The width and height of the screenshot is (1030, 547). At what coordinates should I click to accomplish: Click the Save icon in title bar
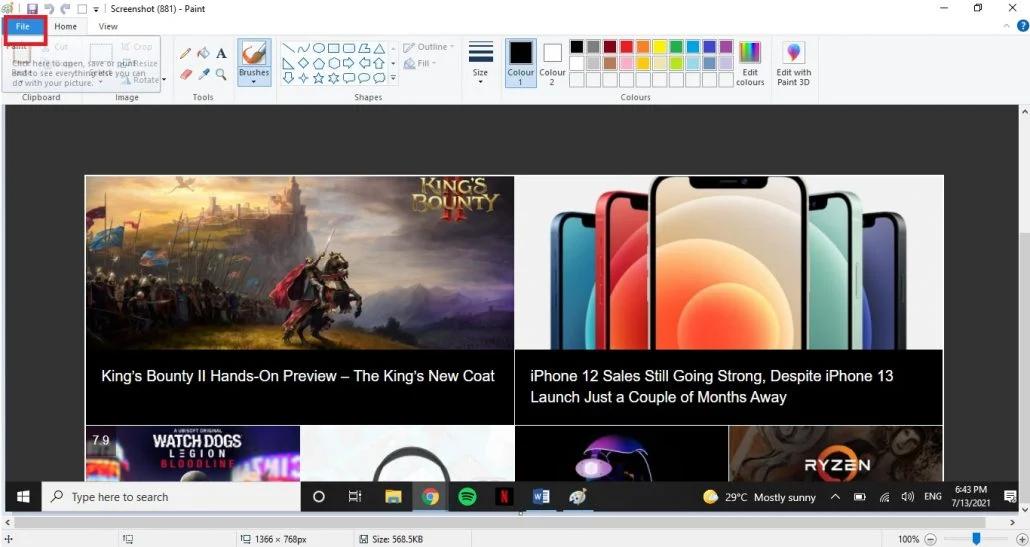coord(32,9)
